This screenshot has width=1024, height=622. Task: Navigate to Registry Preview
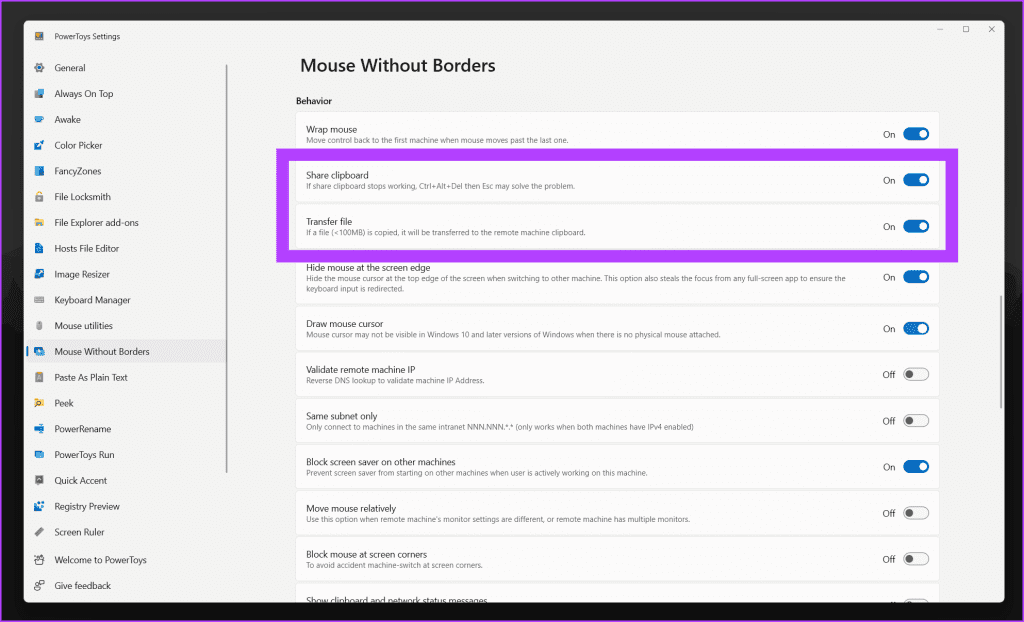coord(126,506)
